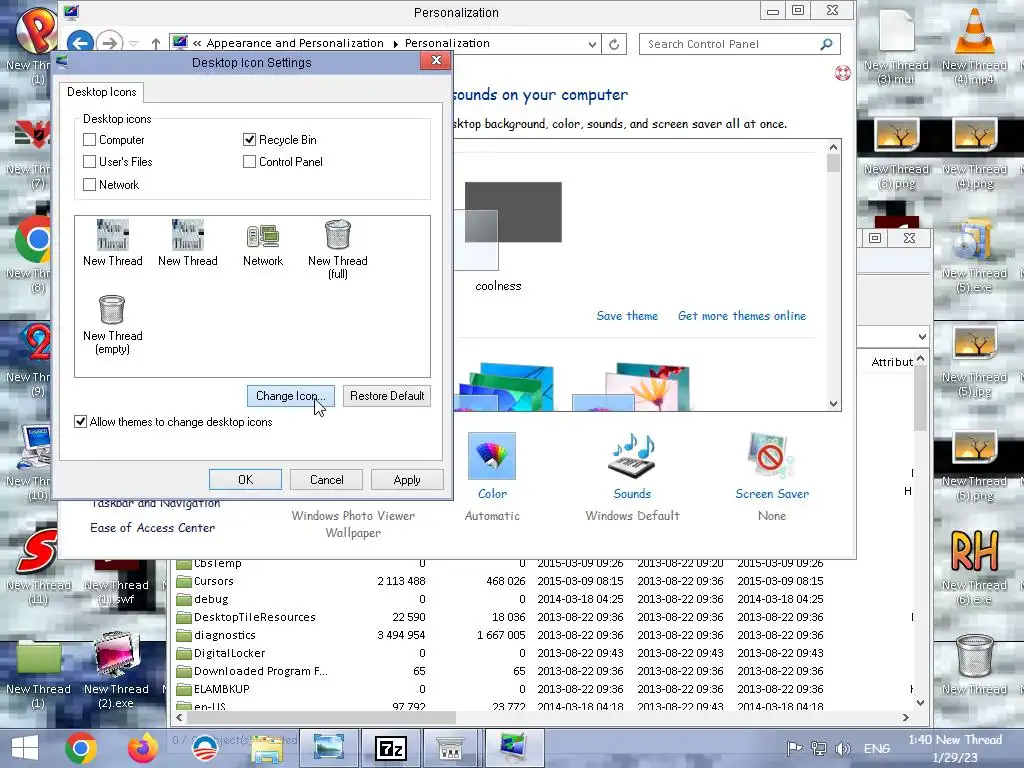Open the dropdown in the window behind Personalization
Image resolution: width=1024 pixels, height=768 pixels.
(x=921, y=337)
